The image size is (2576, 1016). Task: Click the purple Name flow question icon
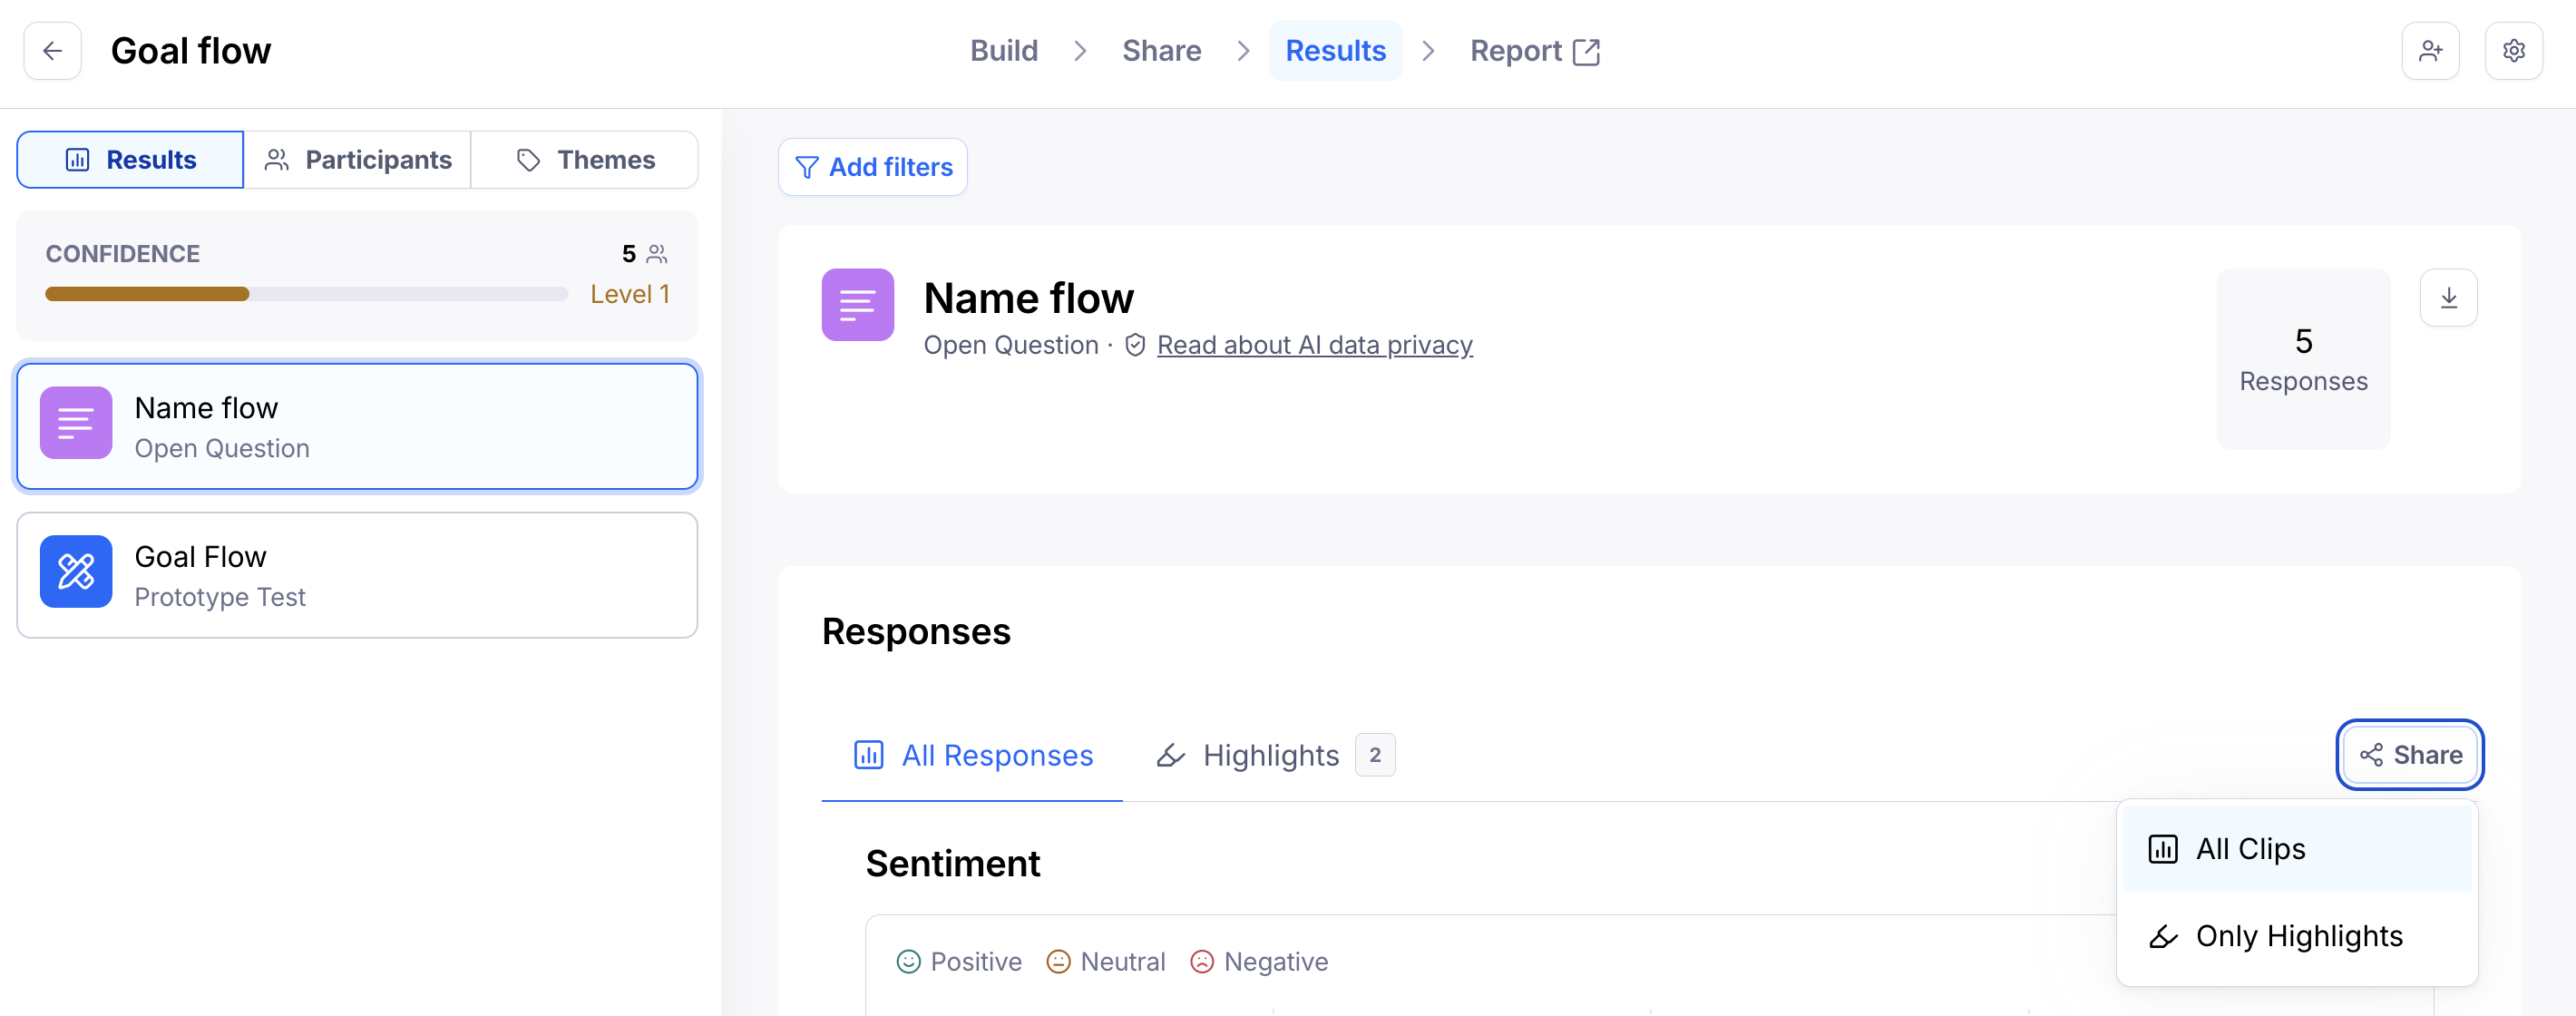[76, 423]
